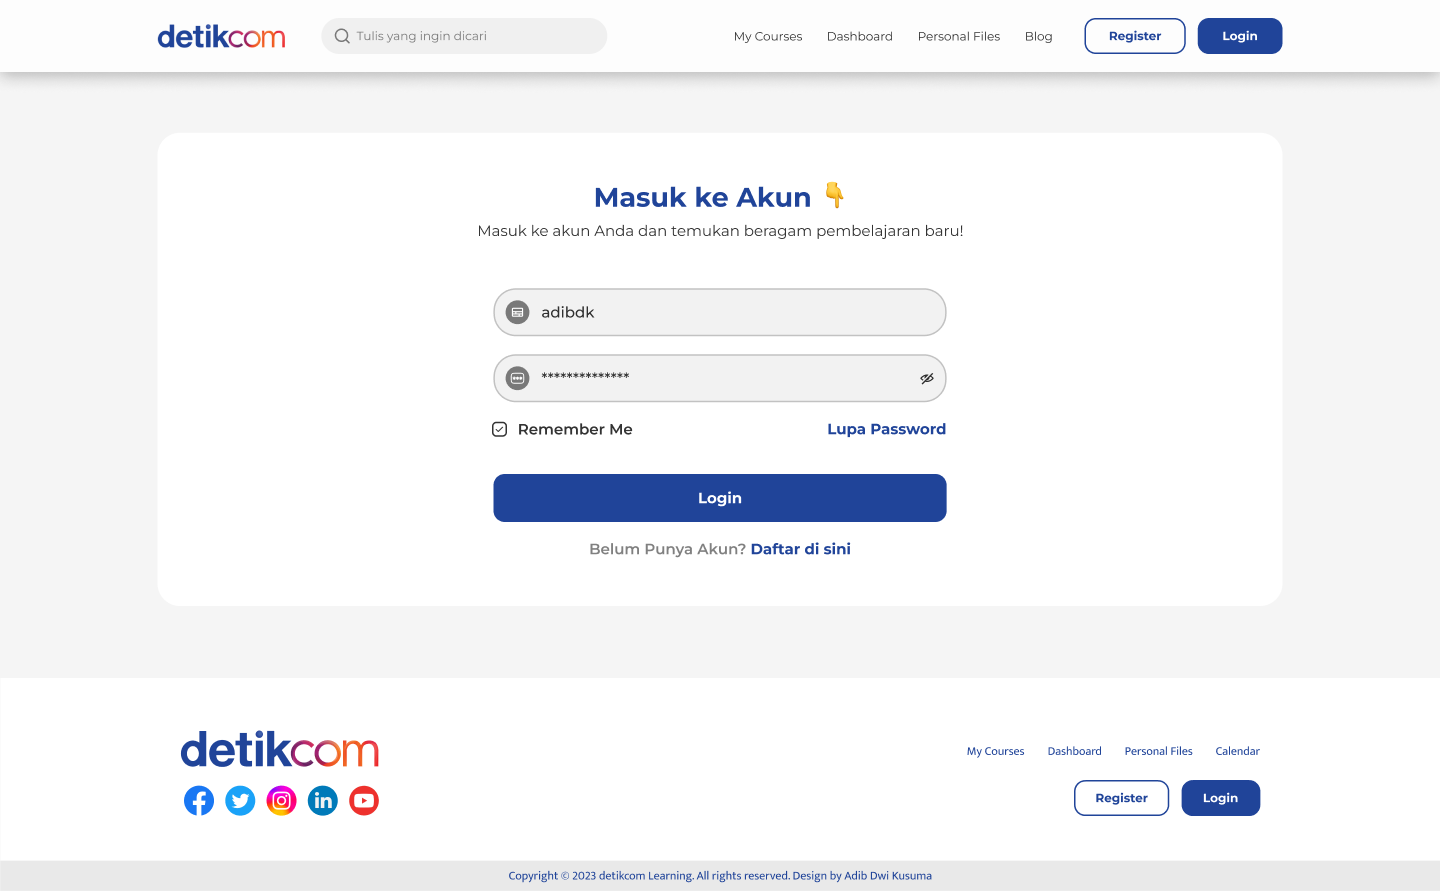Open the Facebook page icon
The height and width of the screenshot is (891, 1440).
pyautogui.click(x=199, y=800)
